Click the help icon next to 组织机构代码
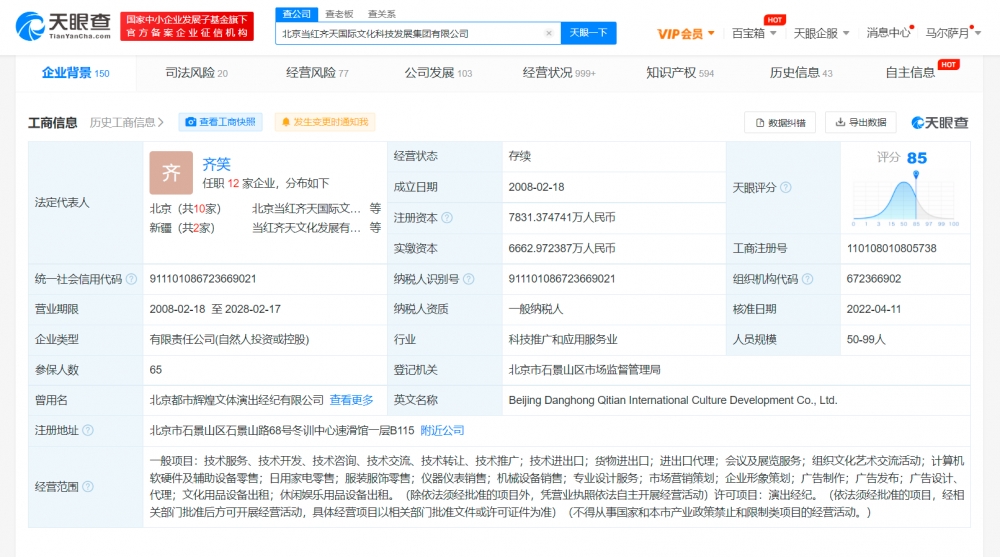The height and width of the screenshot is (557, 1000). tap(807, 279)
